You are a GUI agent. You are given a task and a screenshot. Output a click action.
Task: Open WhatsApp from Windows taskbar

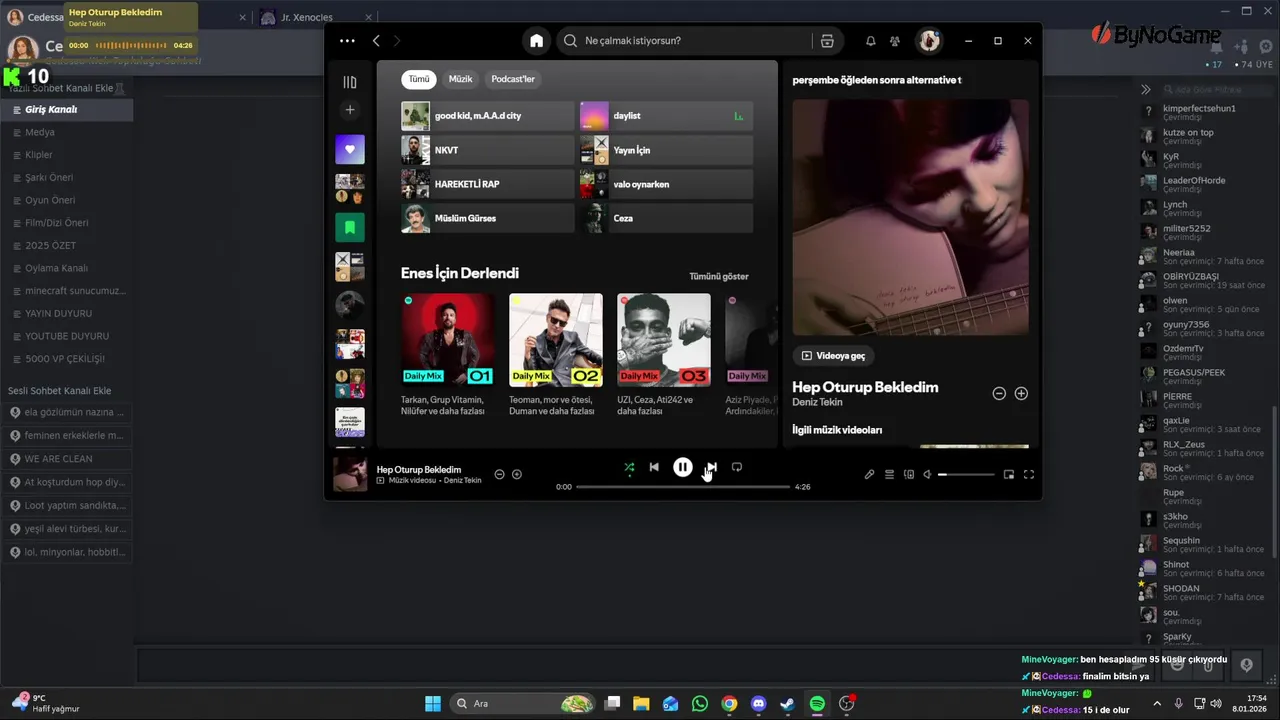(700, 704)
